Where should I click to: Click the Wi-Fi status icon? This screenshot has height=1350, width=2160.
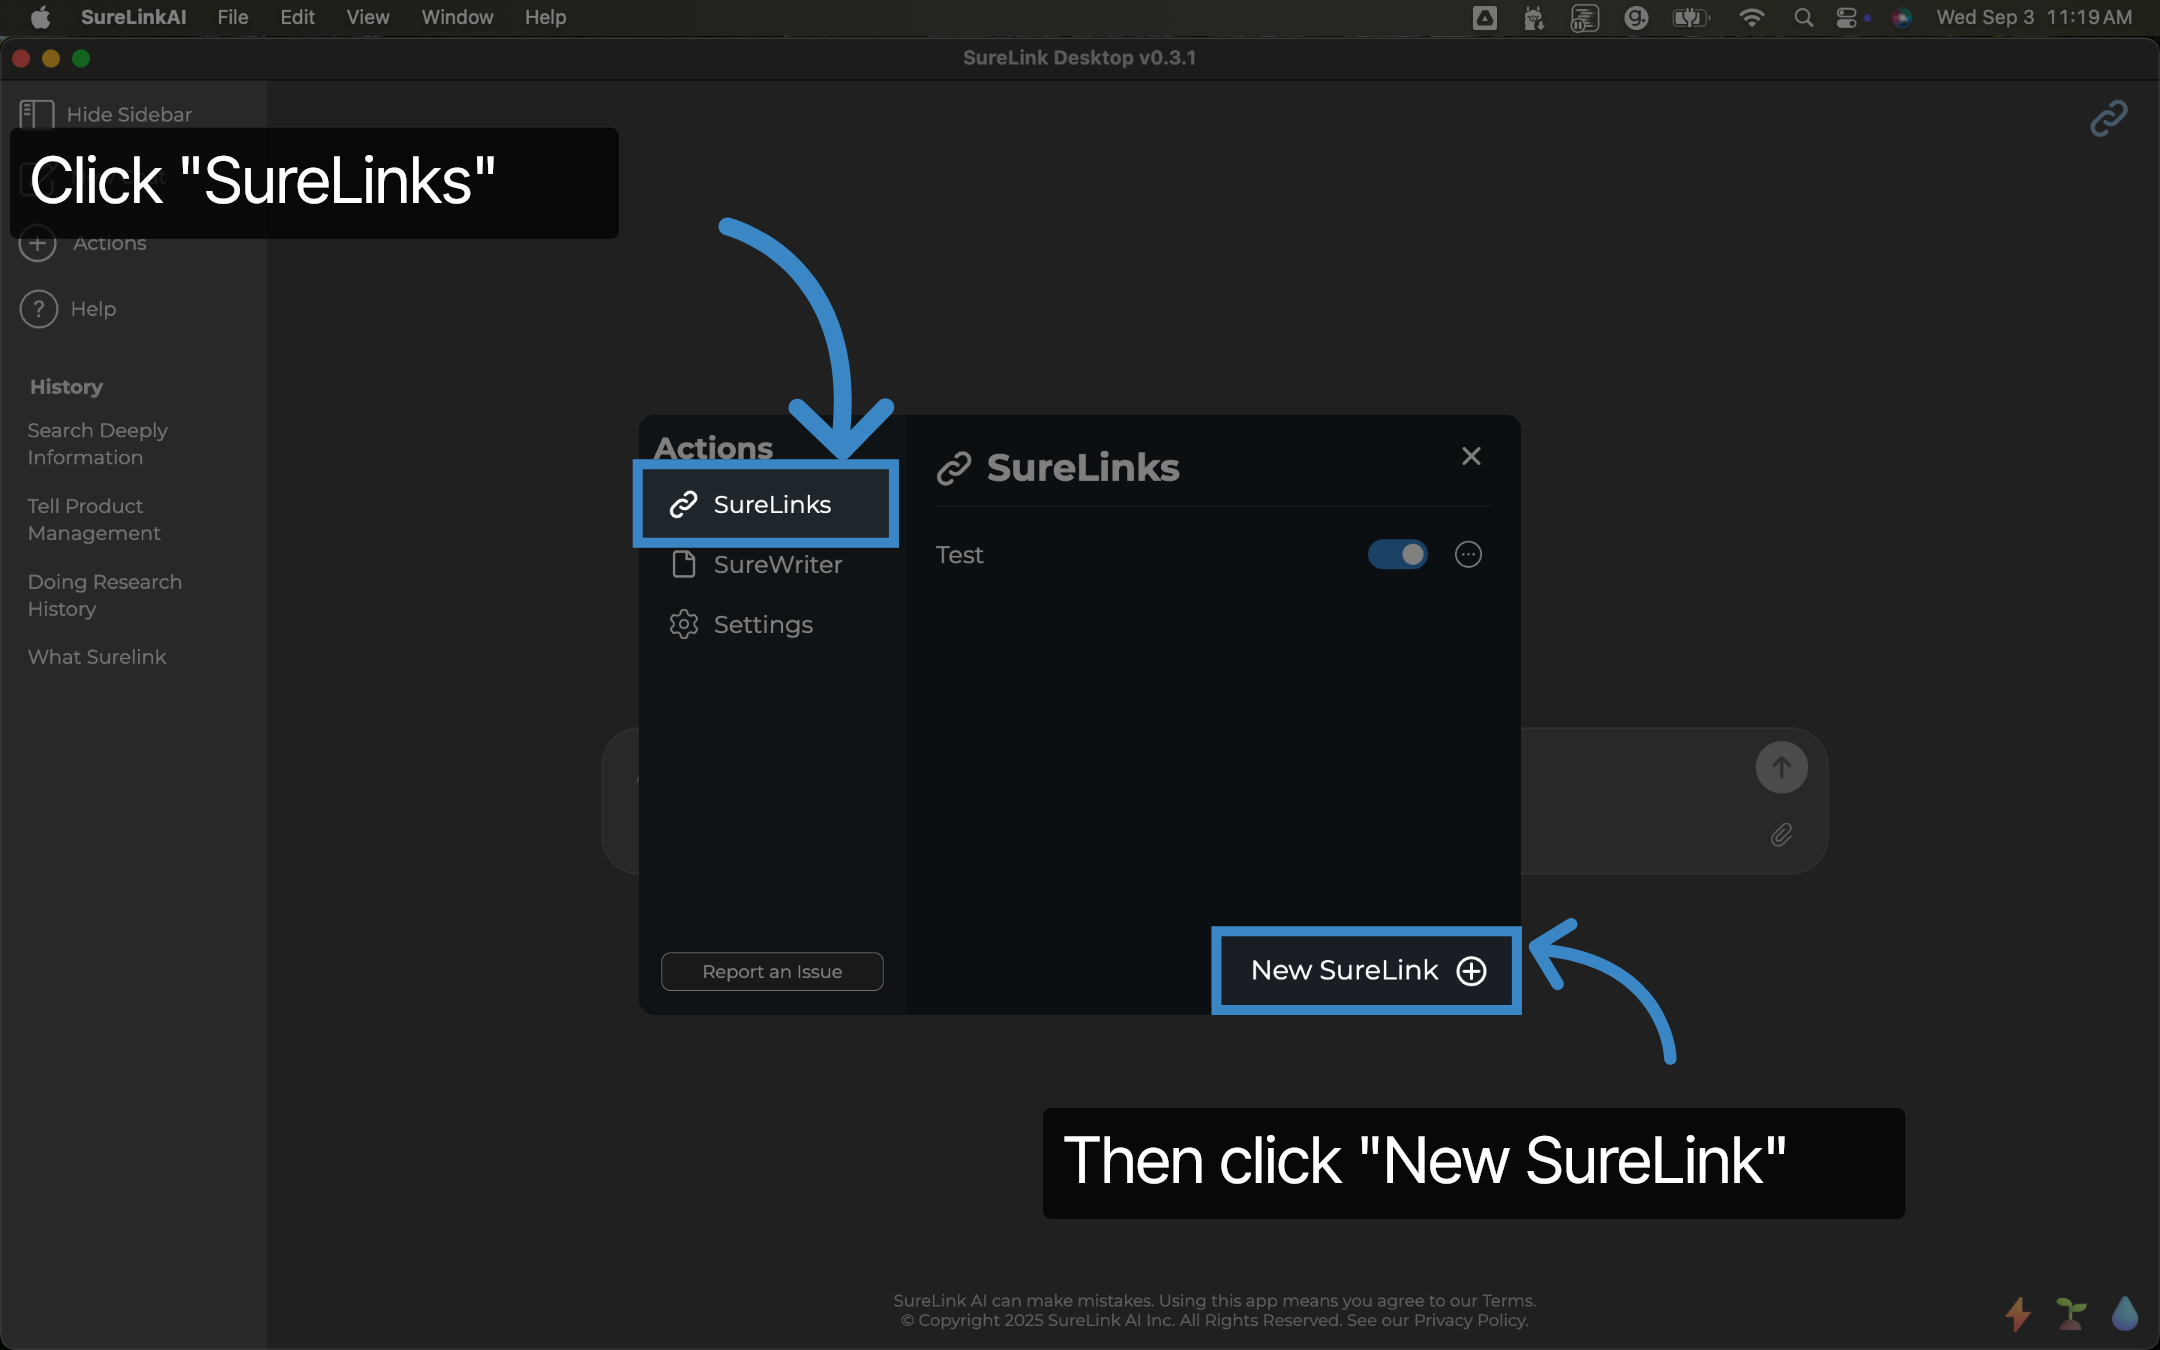(1751, 17)
